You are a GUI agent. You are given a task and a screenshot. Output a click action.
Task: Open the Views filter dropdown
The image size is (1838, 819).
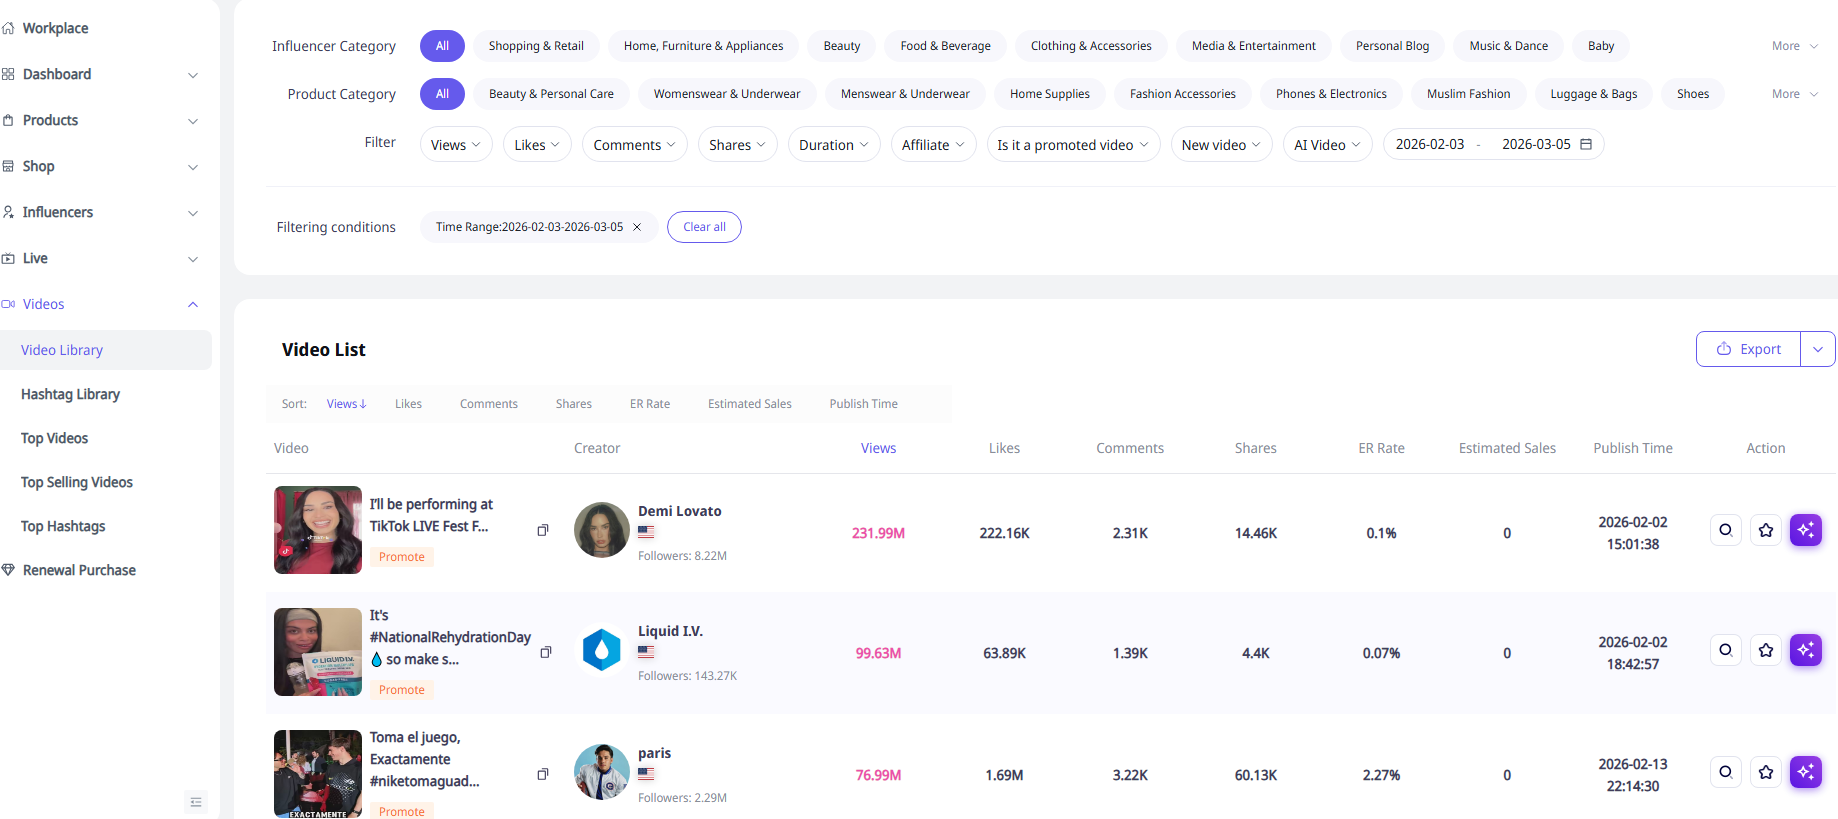(455, 145)
